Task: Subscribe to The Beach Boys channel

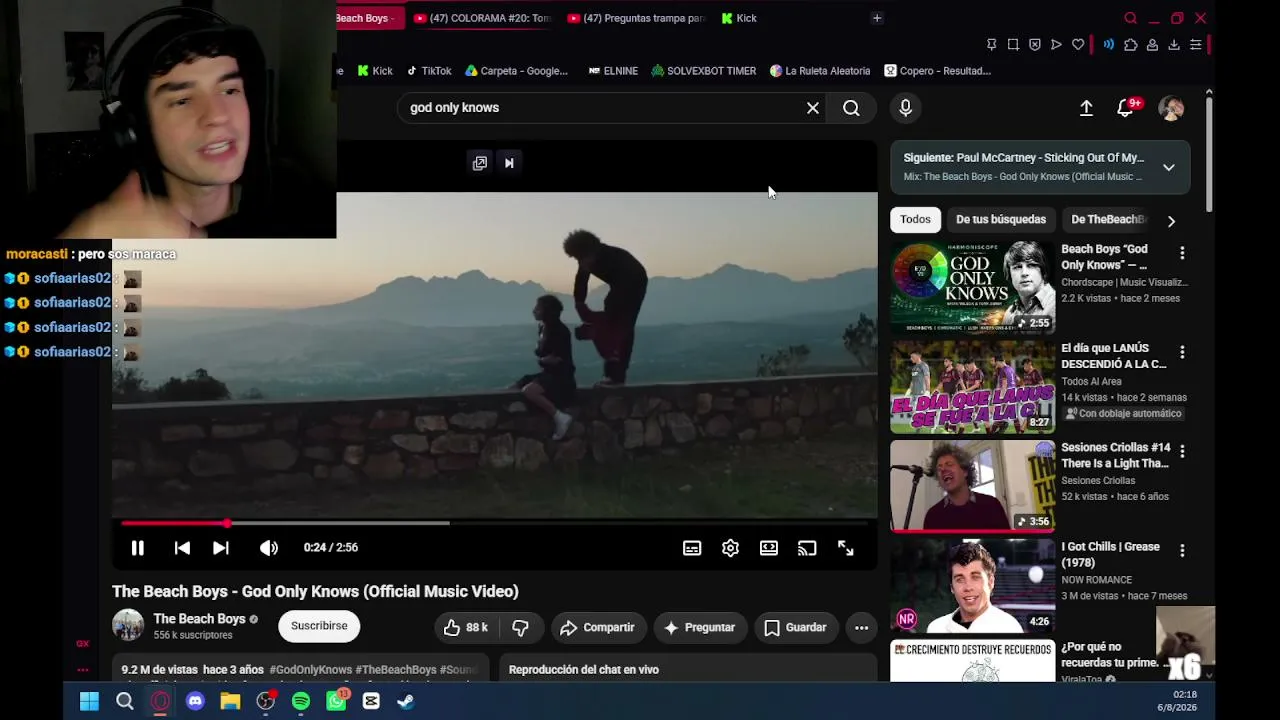Action: 319,626
